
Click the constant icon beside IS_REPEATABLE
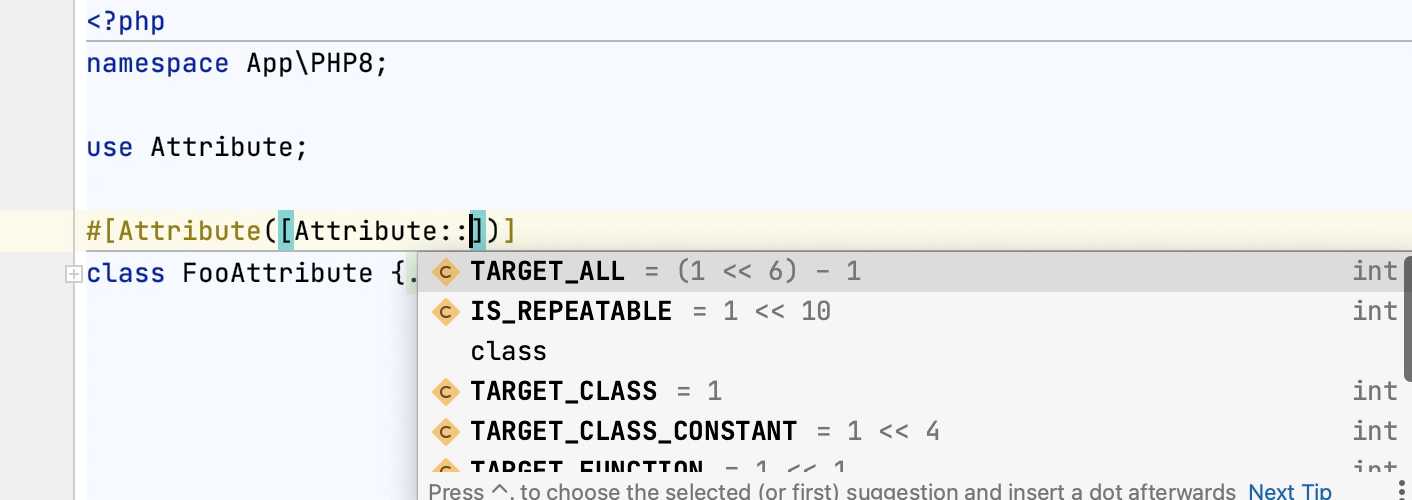point(445,312)
